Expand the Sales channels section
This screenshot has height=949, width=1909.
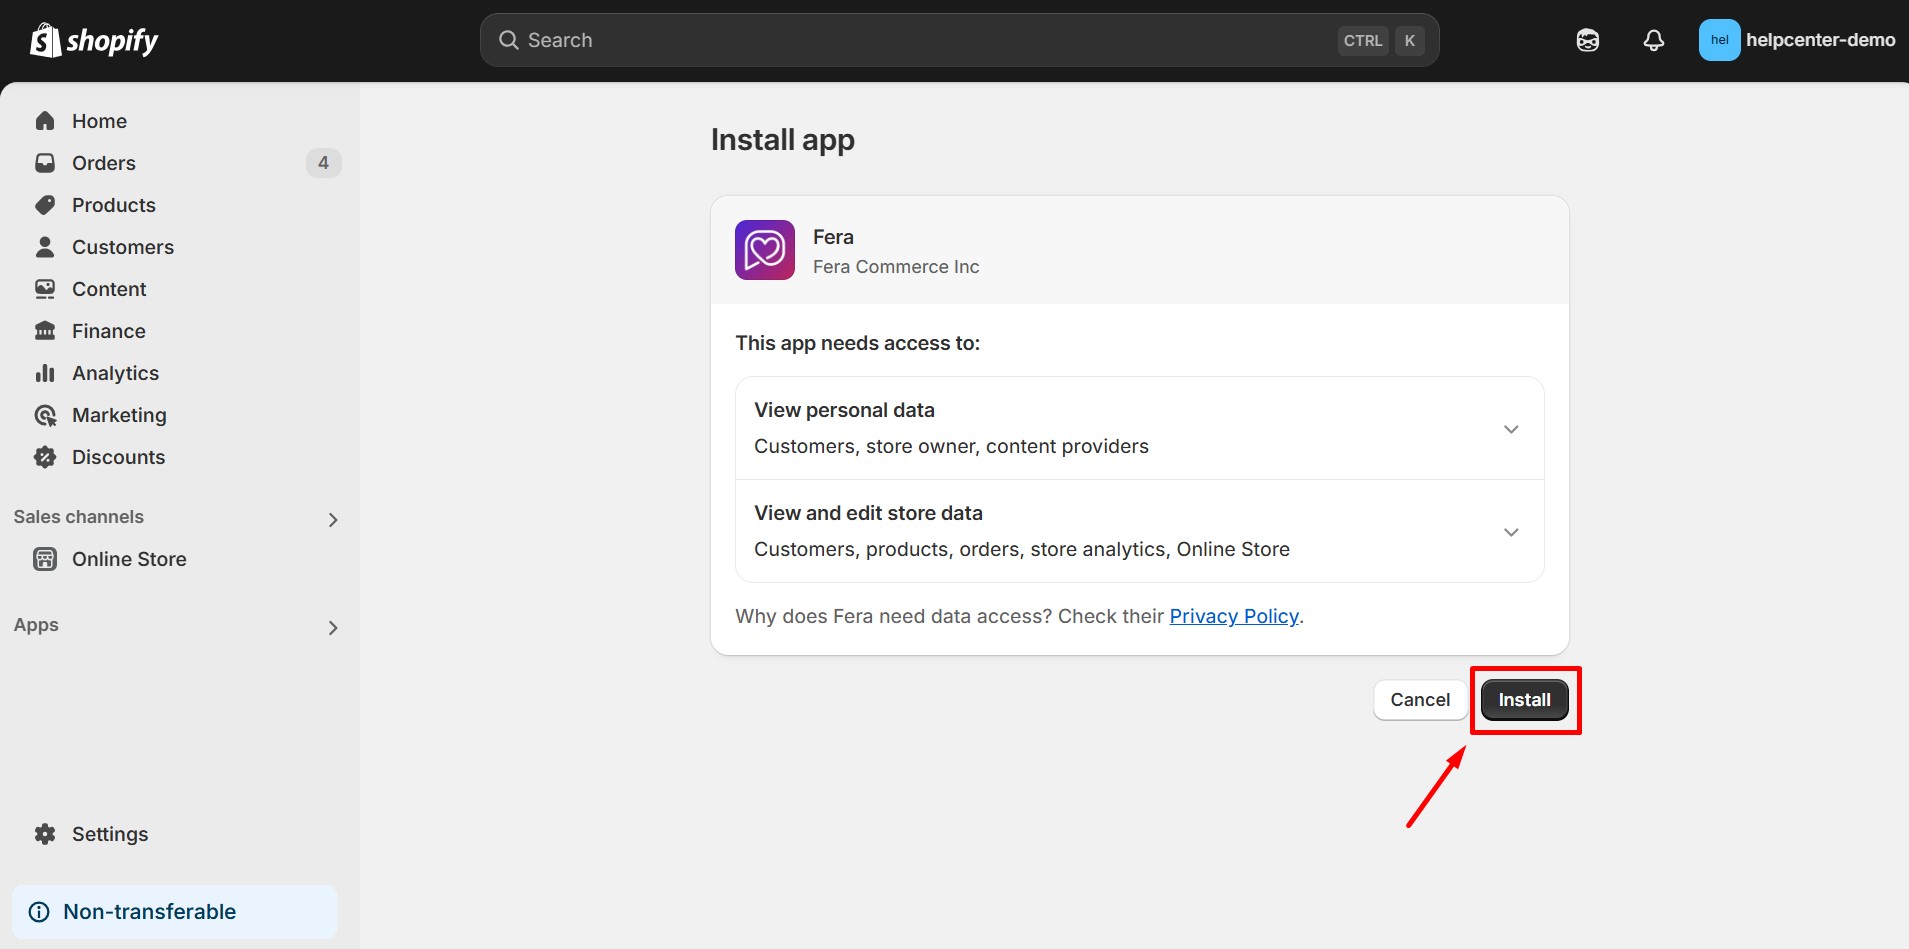pyautogui.click(x=333, y=519)
